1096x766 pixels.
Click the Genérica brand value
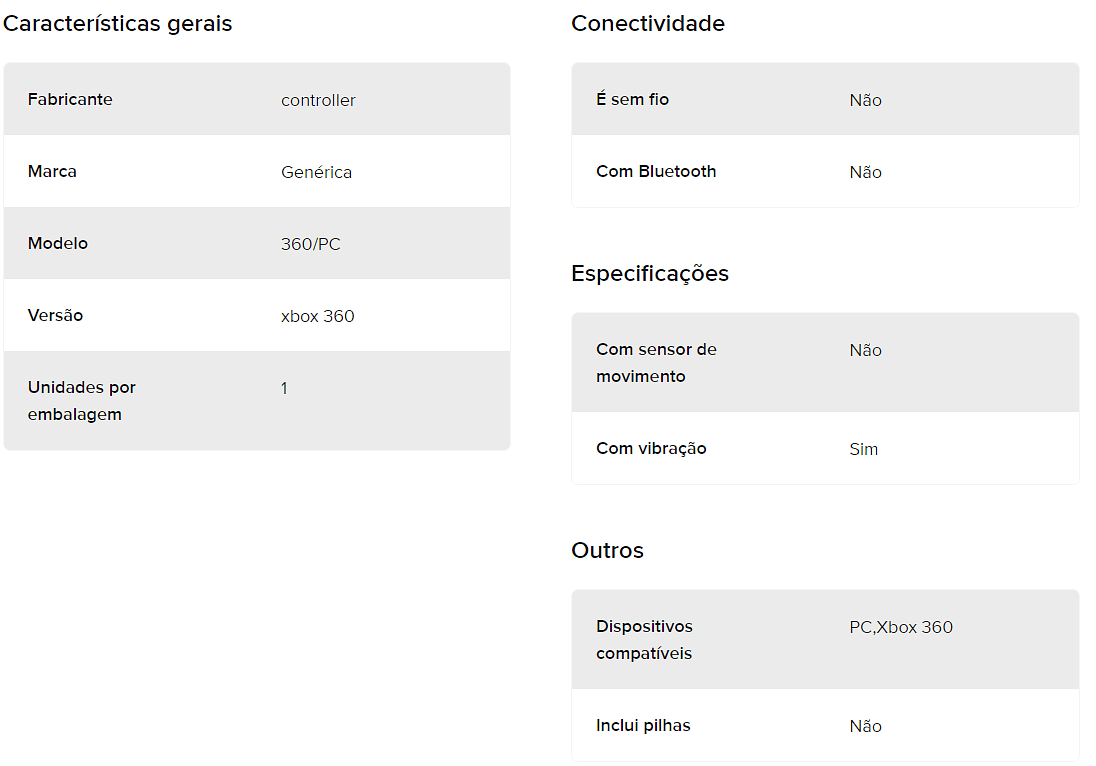316,172
